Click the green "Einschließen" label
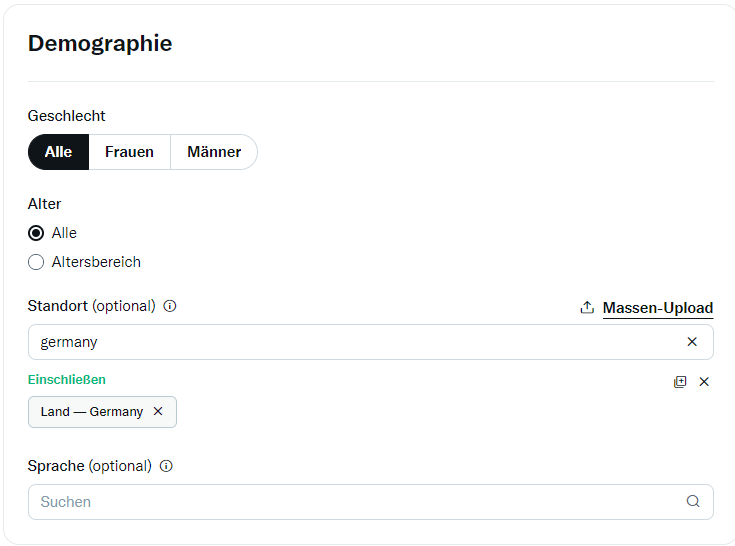Viewport: 735px width, 546px height. (x=66, y=380)
